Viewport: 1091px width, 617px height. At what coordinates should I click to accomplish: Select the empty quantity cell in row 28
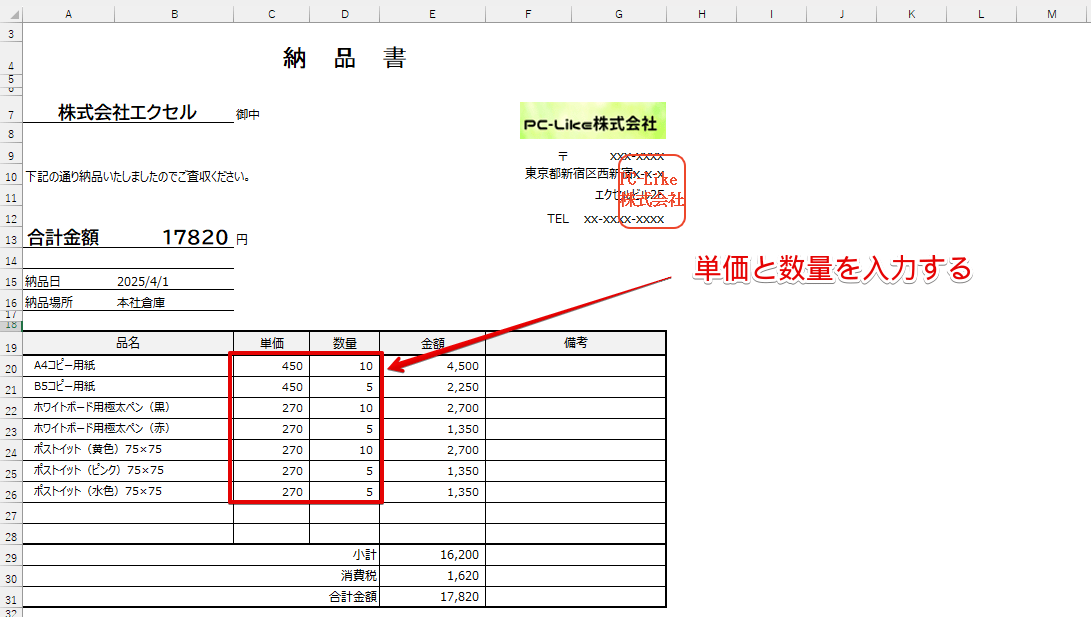(344, 534)
